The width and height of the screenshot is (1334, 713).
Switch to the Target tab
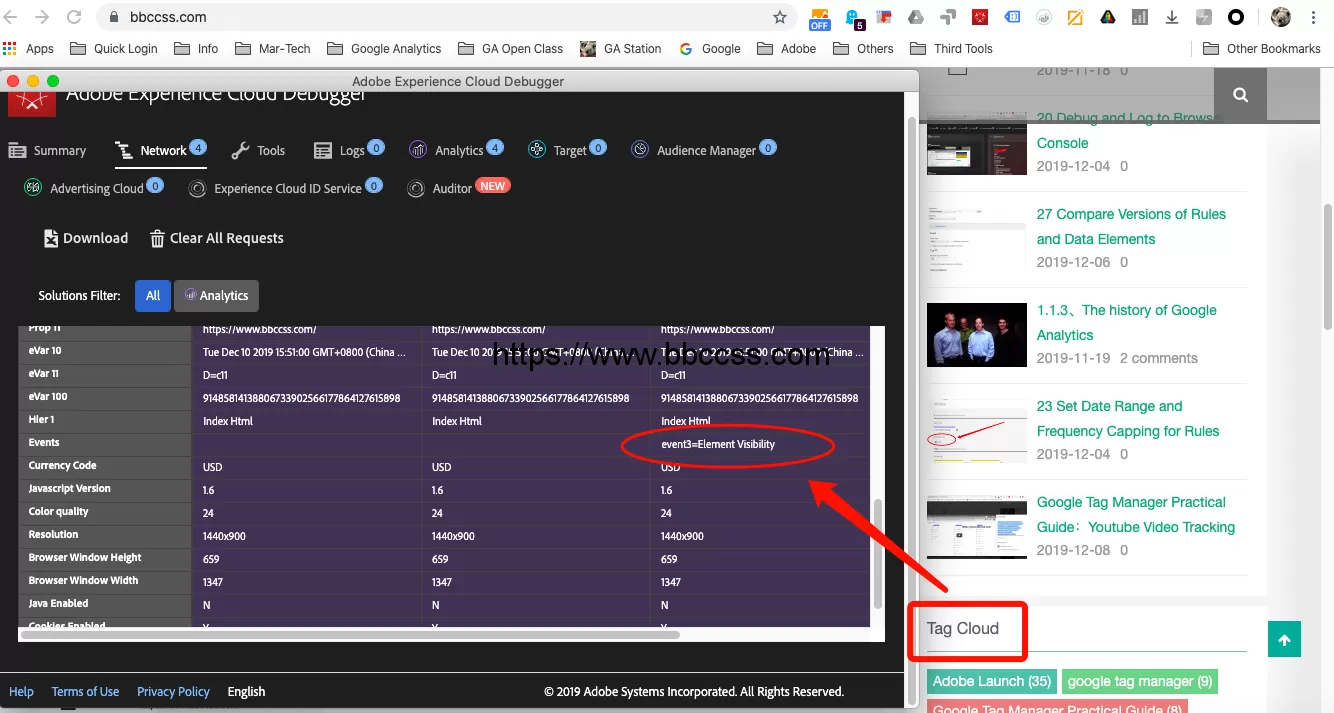567,150
